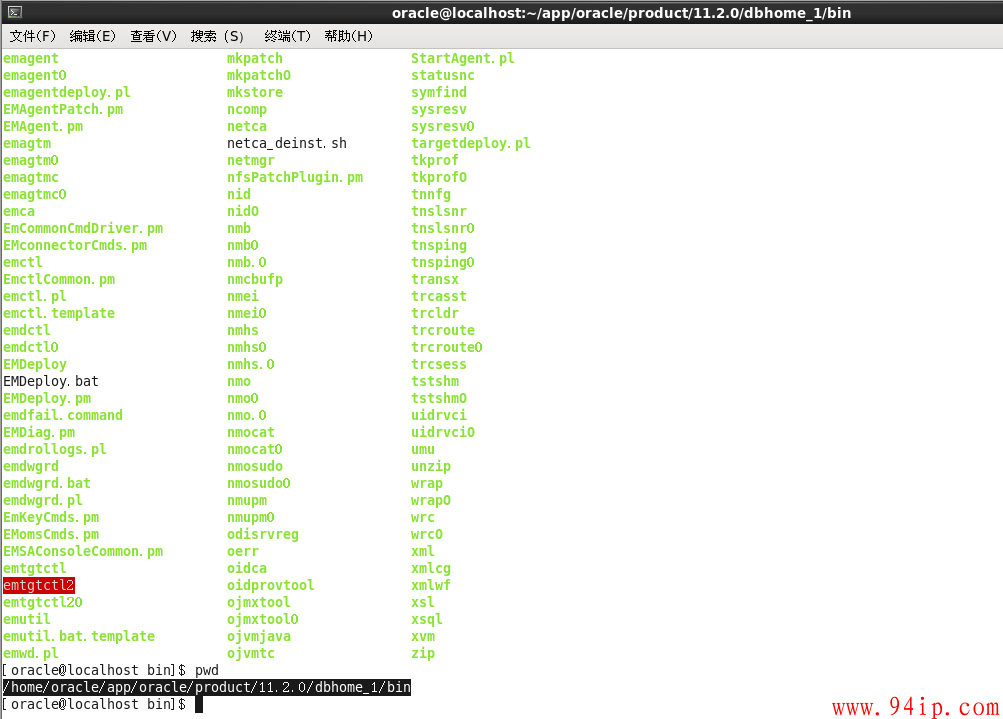Click the StartAgent.pl entry
1003x719 pixels.
pyautogui.click(x=462, y=58)
